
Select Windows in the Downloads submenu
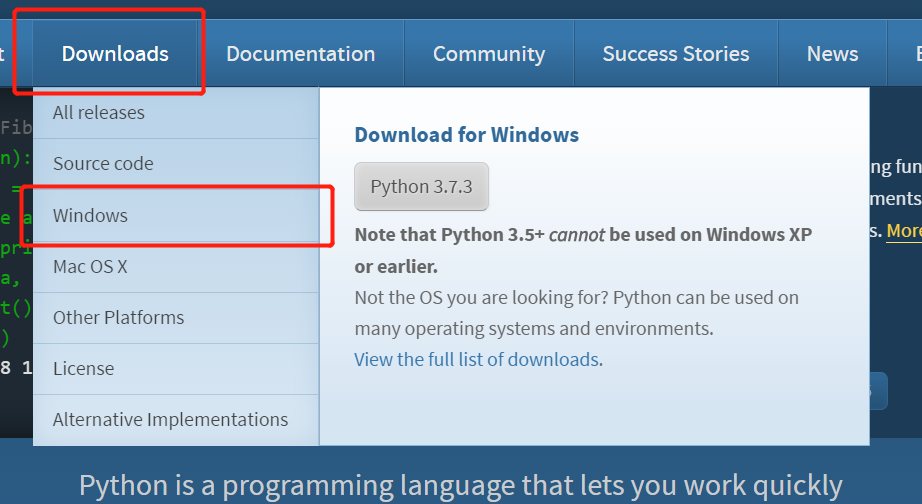[x=176, y=215]
